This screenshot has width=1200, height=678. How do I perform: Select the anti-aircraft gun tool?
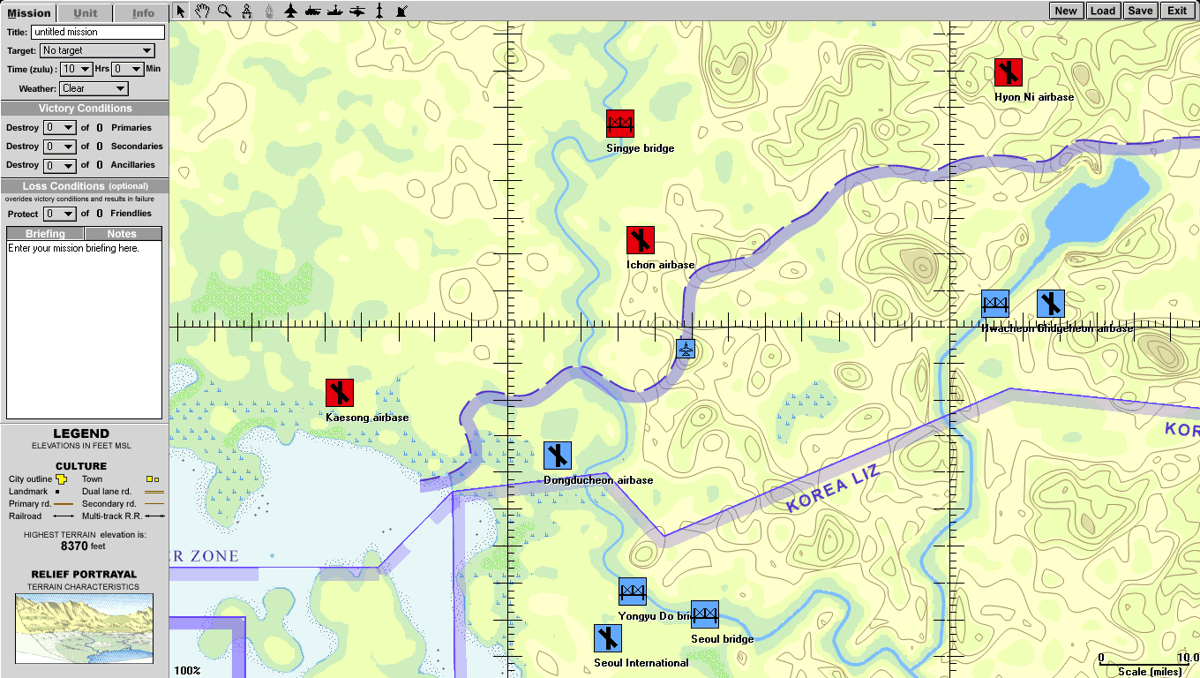coord(401,11)
